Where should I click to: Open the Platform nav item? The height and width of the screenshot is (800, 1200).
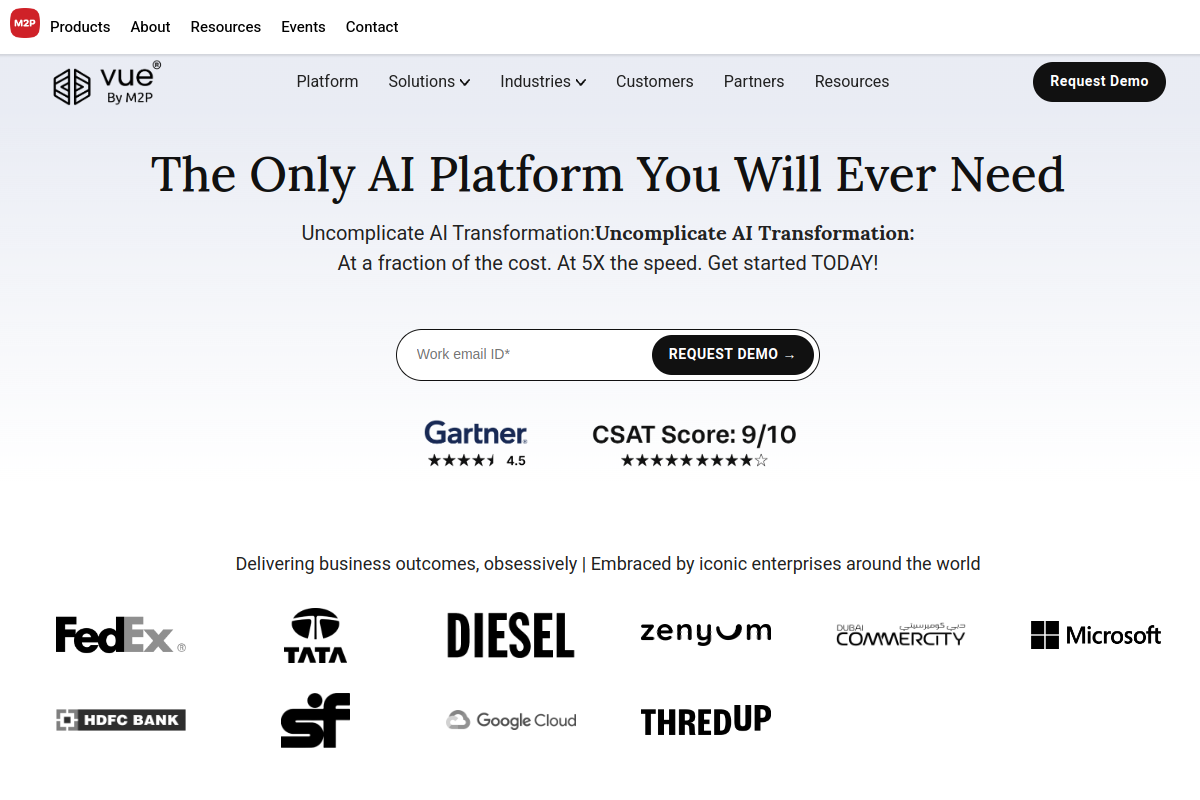coord(327,82)
